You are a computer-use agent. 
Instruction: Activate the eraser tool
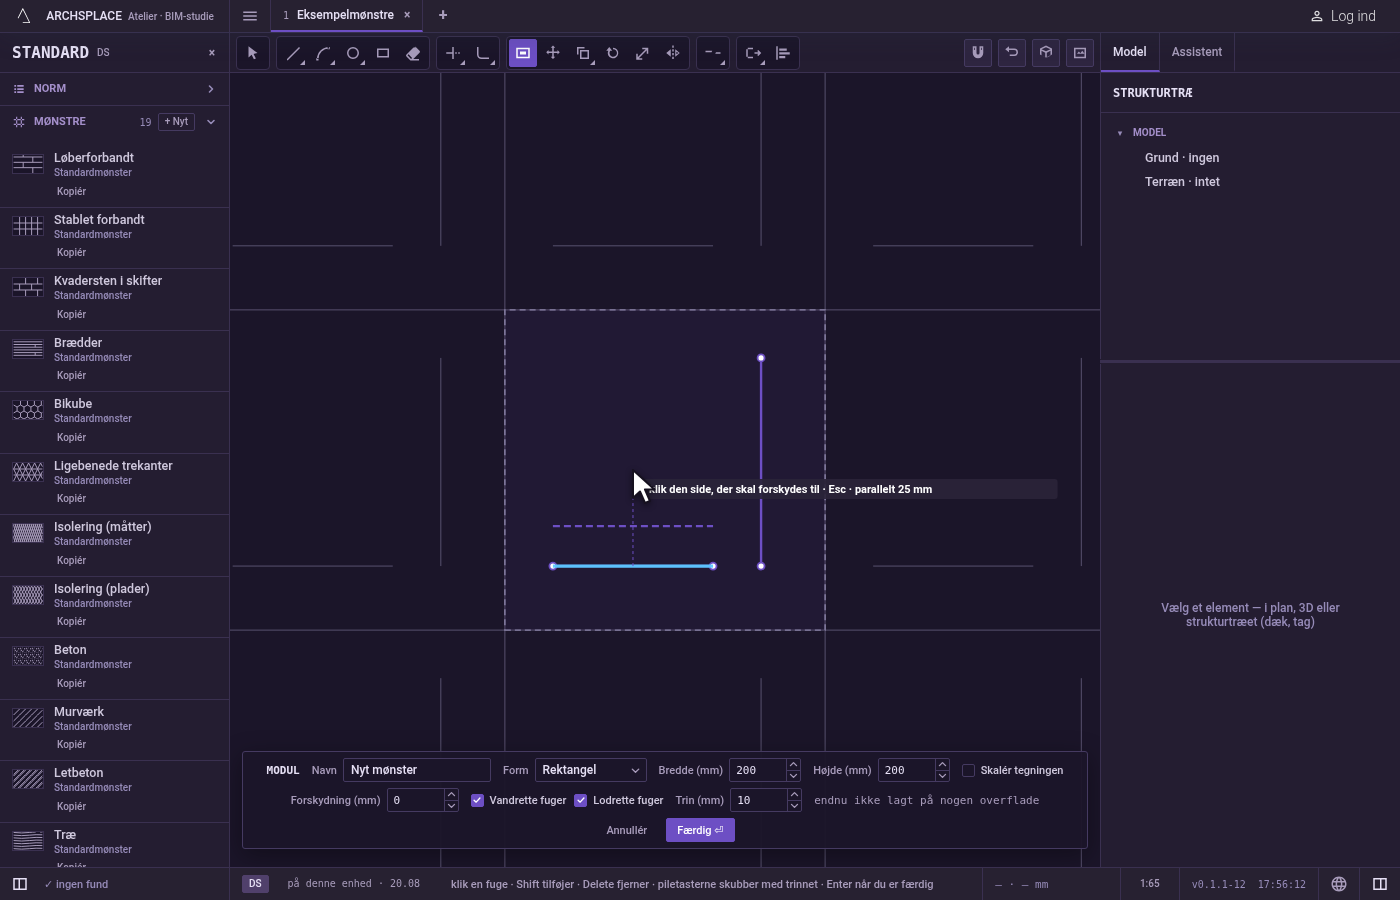coord(413,53)
